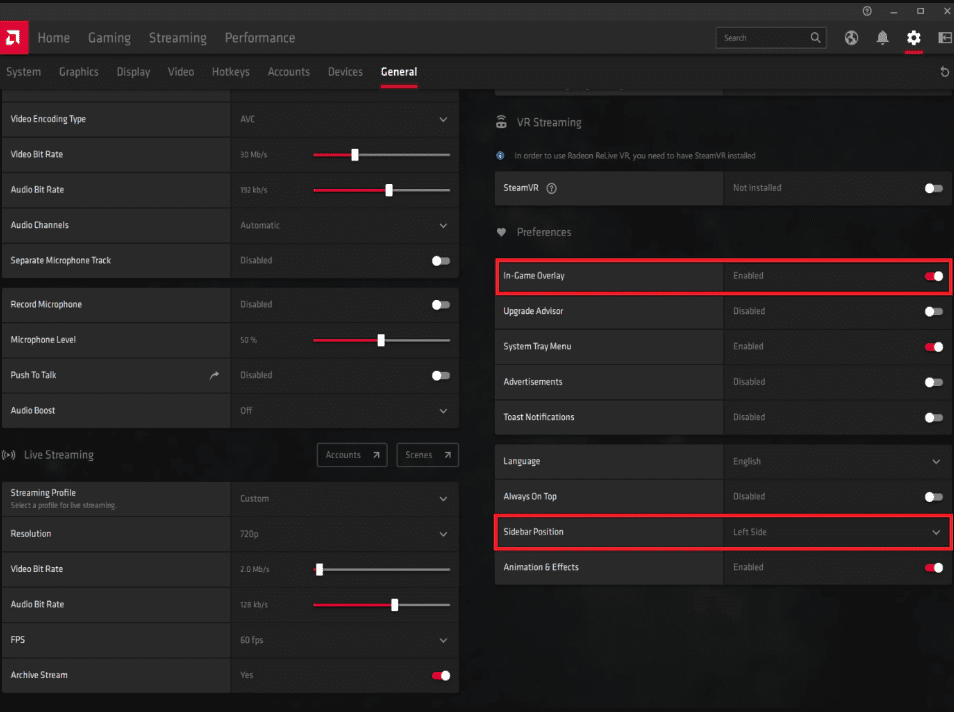Turn on Toast Notifications toggle

click(x=933, y=417)
